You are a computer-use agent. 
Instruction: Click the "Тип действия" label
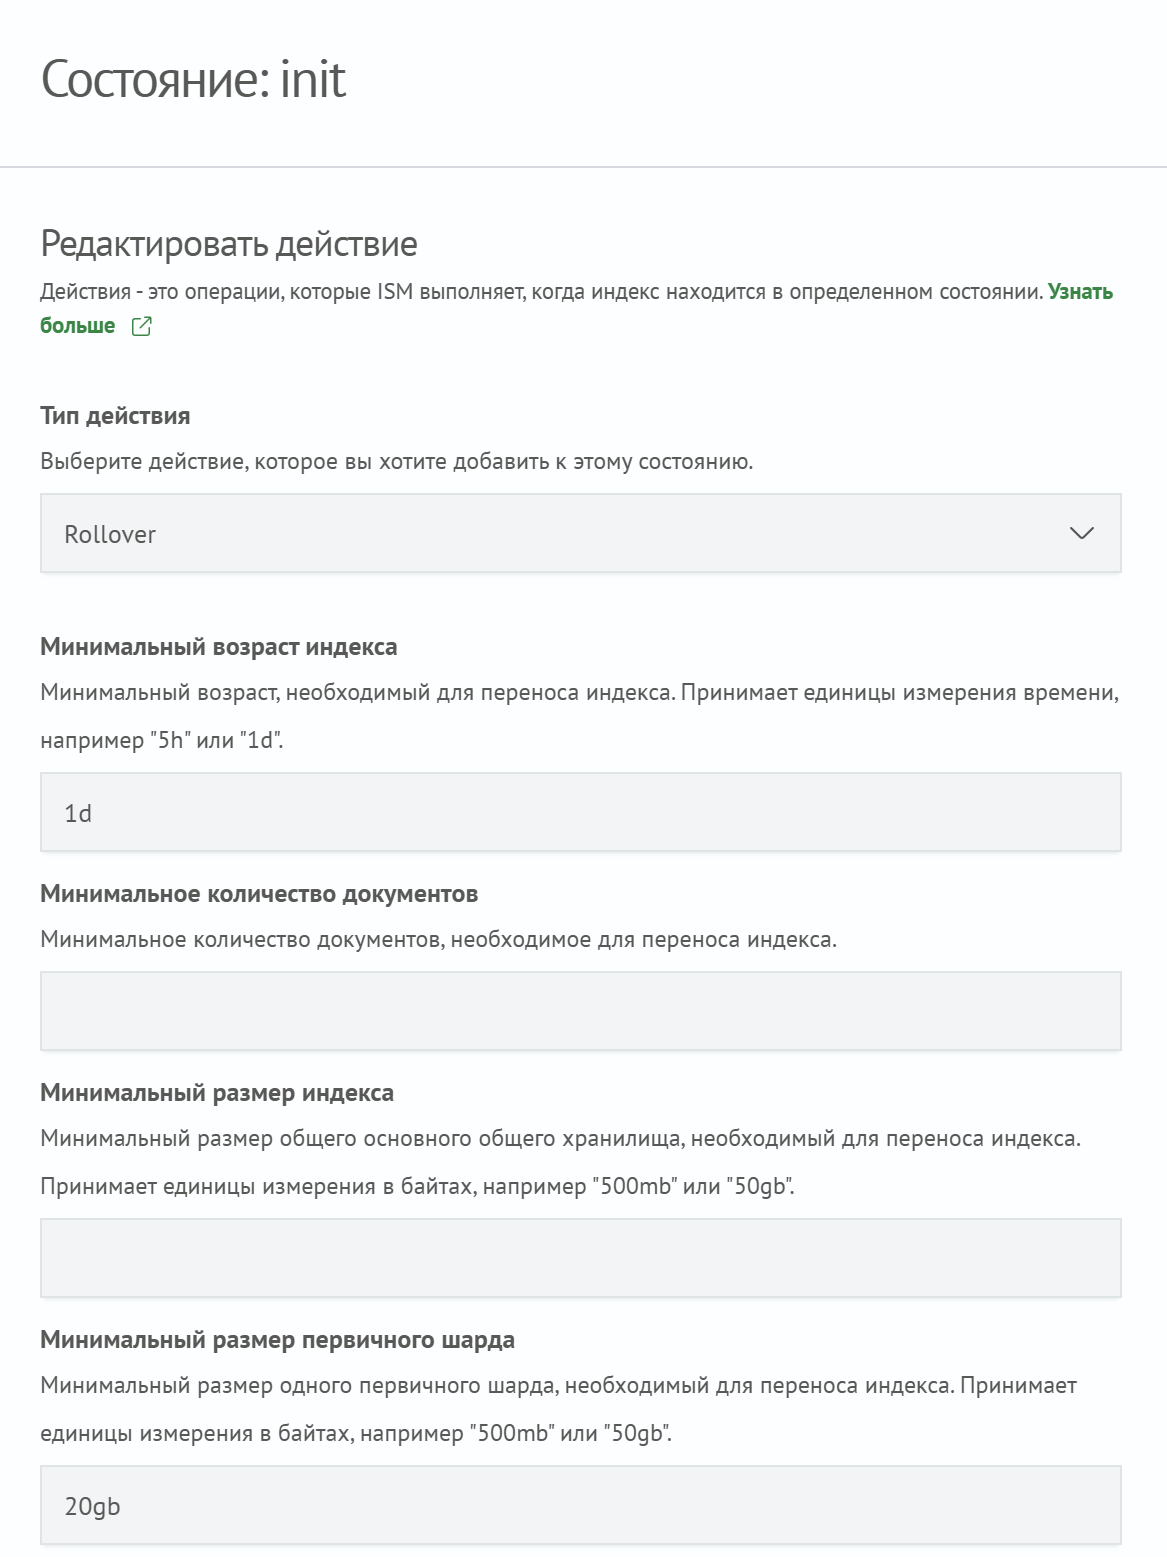tap(116, 416)
